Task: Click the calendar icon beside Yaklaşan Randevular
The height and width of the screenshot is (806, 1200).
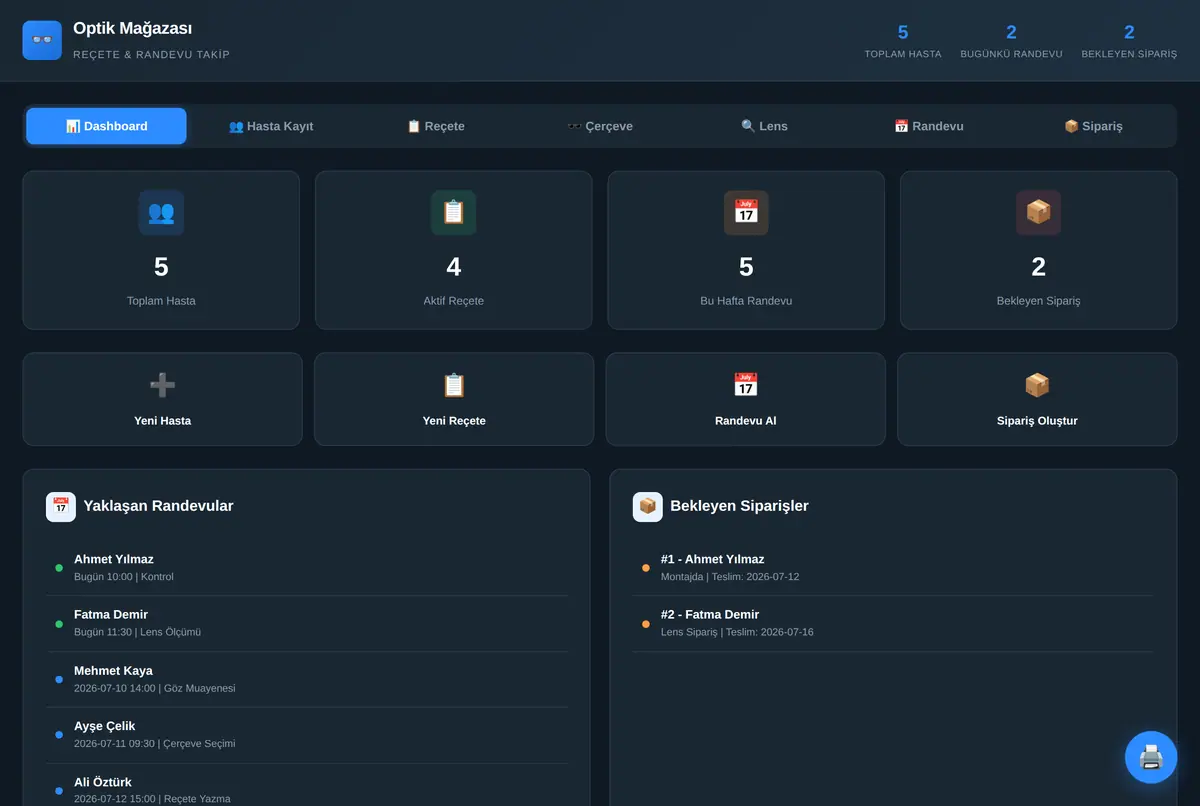Action: point(61,506)
